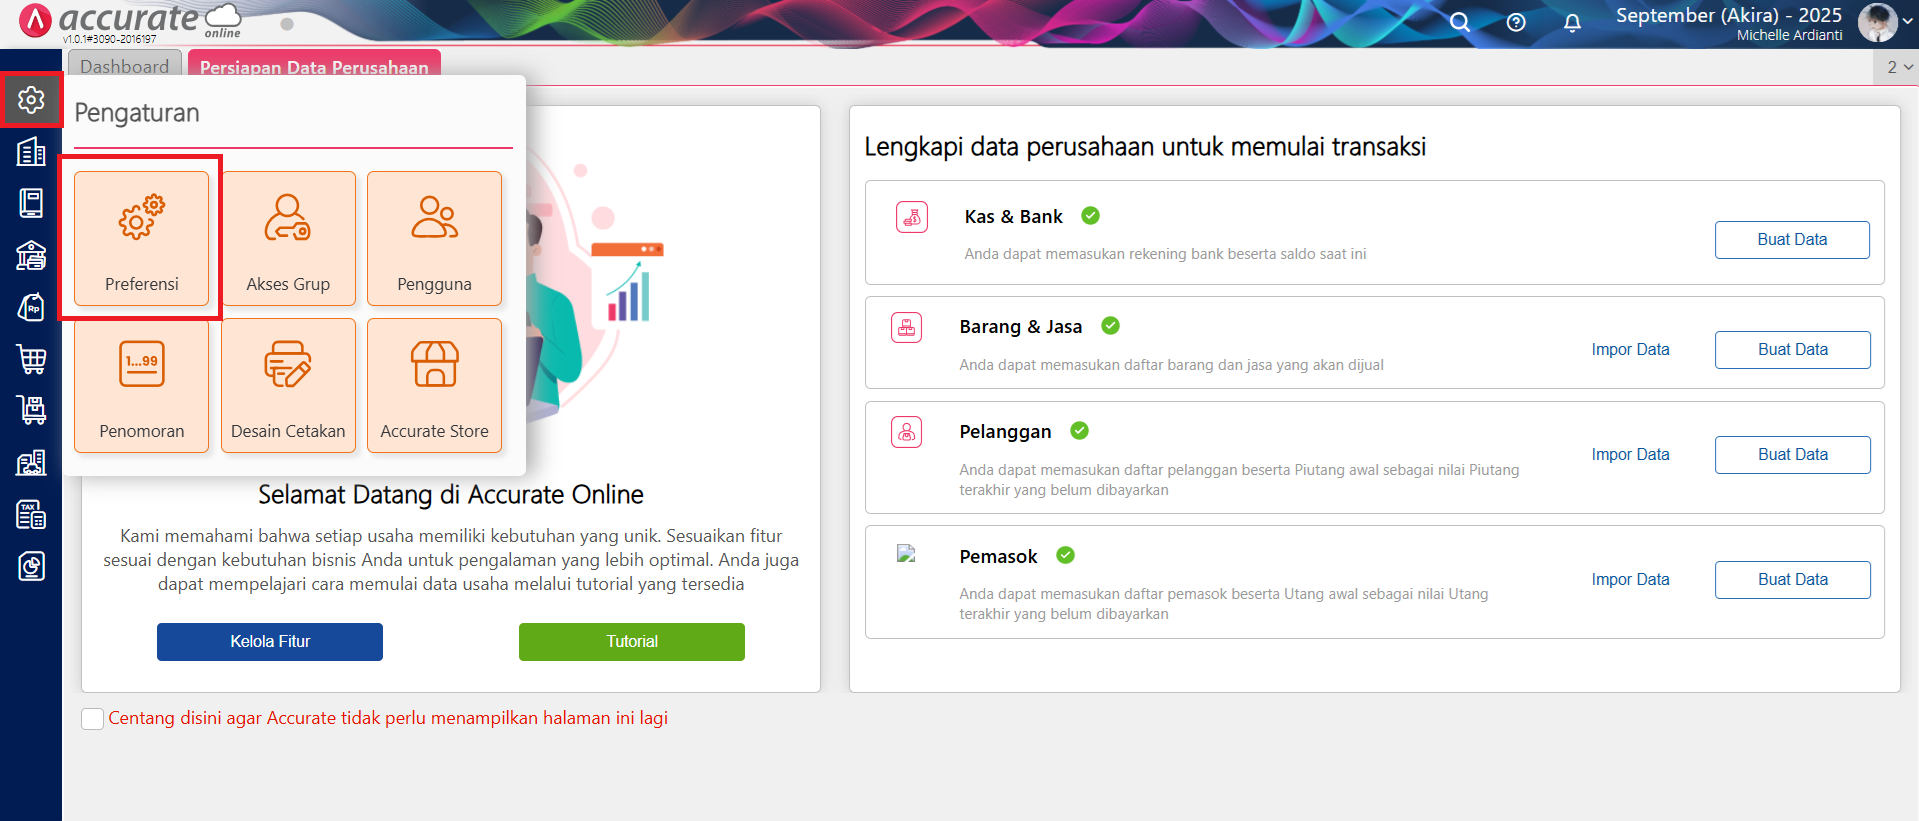This screenshot has width=1919, height=821.
Task: Open the search magnifier in header
Action: coord(1460,22)
